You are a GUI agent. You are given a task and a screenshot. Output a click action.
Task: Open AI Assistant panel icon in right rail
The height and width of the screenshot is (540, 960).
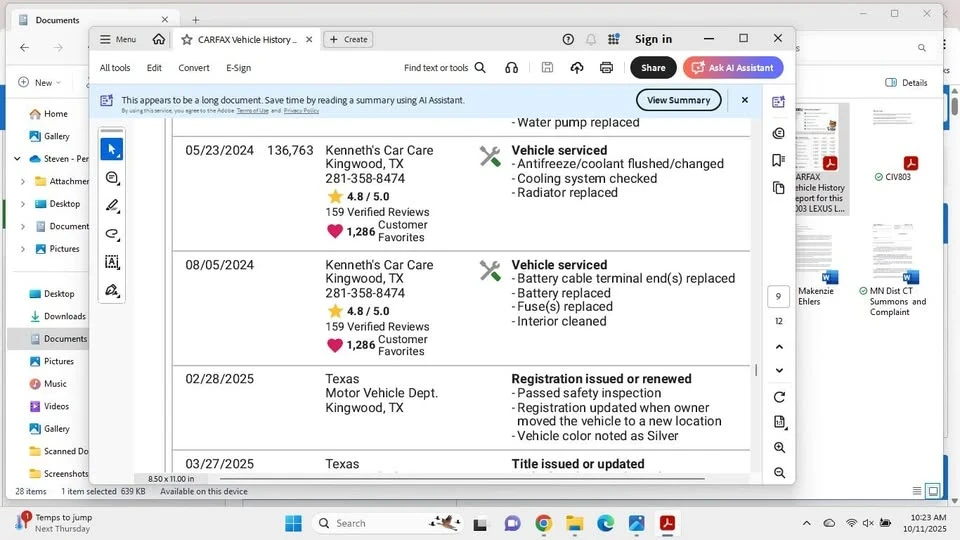[x=778, y=102]
